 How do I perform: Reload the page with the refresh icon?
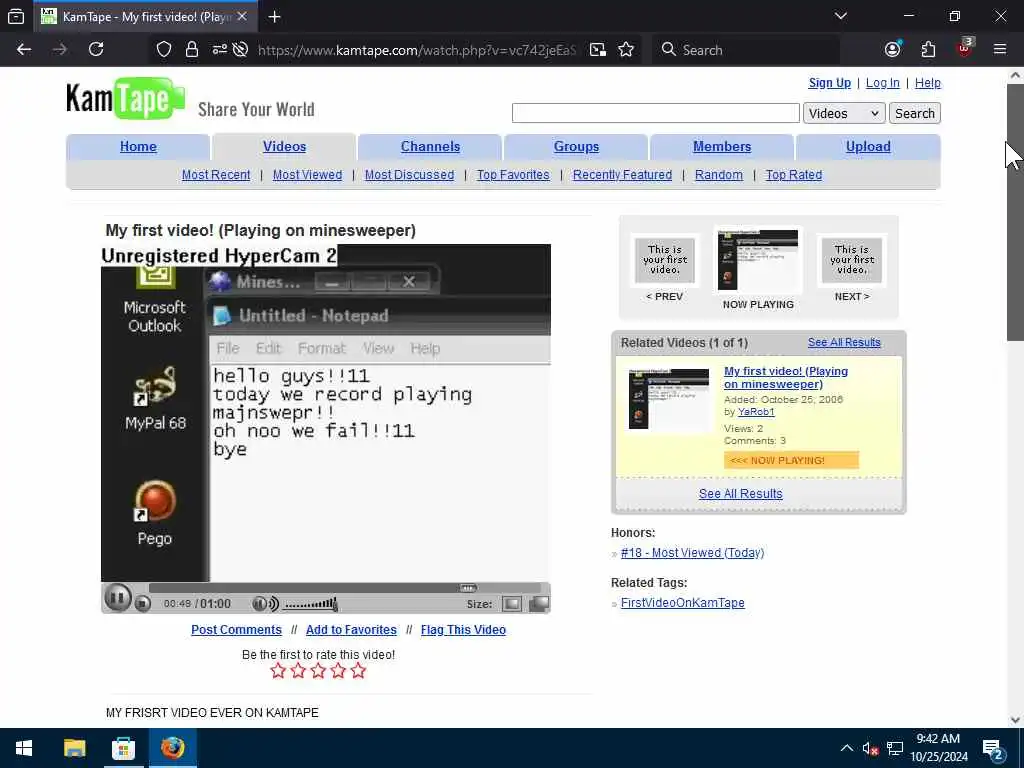(x=96, y=50)
